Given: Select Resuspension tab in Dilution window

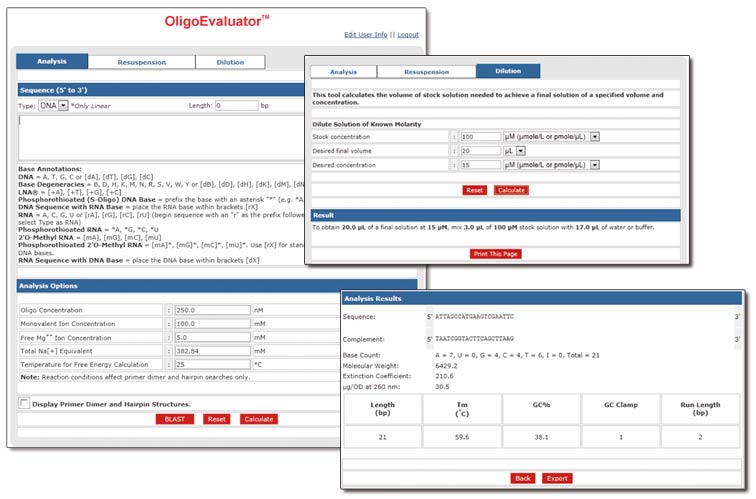Looking at the screenshot, I should point(426,72).
